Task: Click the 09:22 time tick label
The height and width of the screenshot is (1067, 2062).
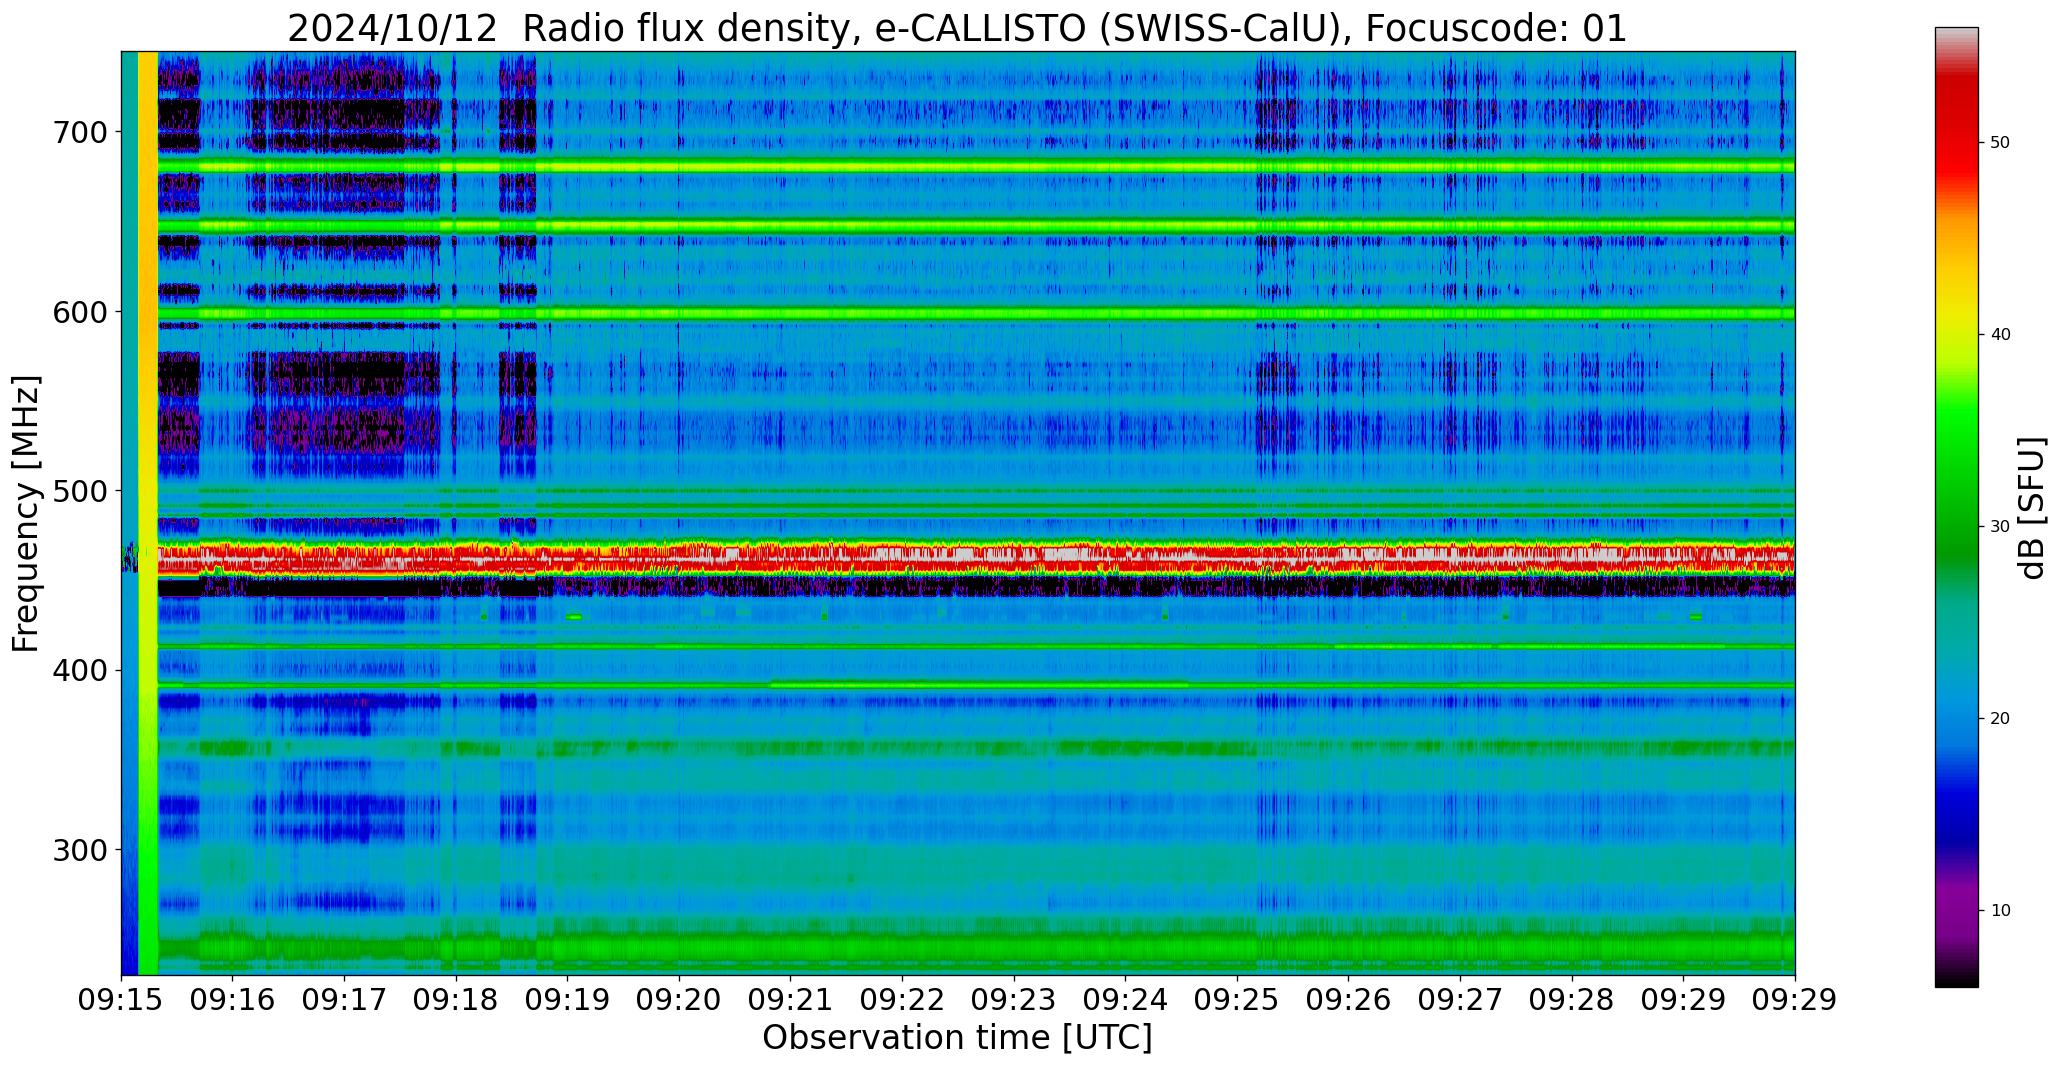Action: pos(902,1001)
